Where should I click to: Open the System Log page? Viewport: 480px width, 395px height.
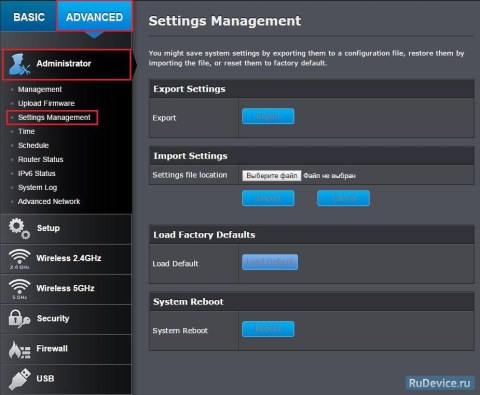pyautogui.click(x=37, y=188)
